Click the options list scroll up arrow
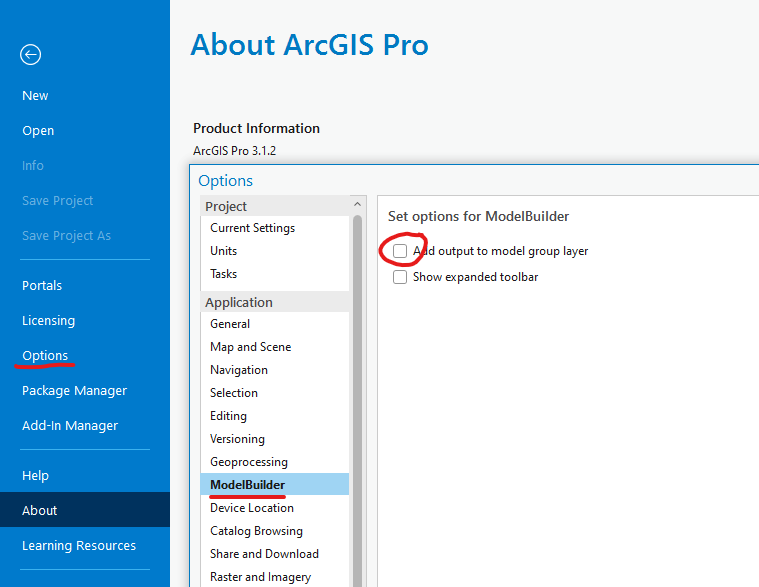 tap(357, 204)
